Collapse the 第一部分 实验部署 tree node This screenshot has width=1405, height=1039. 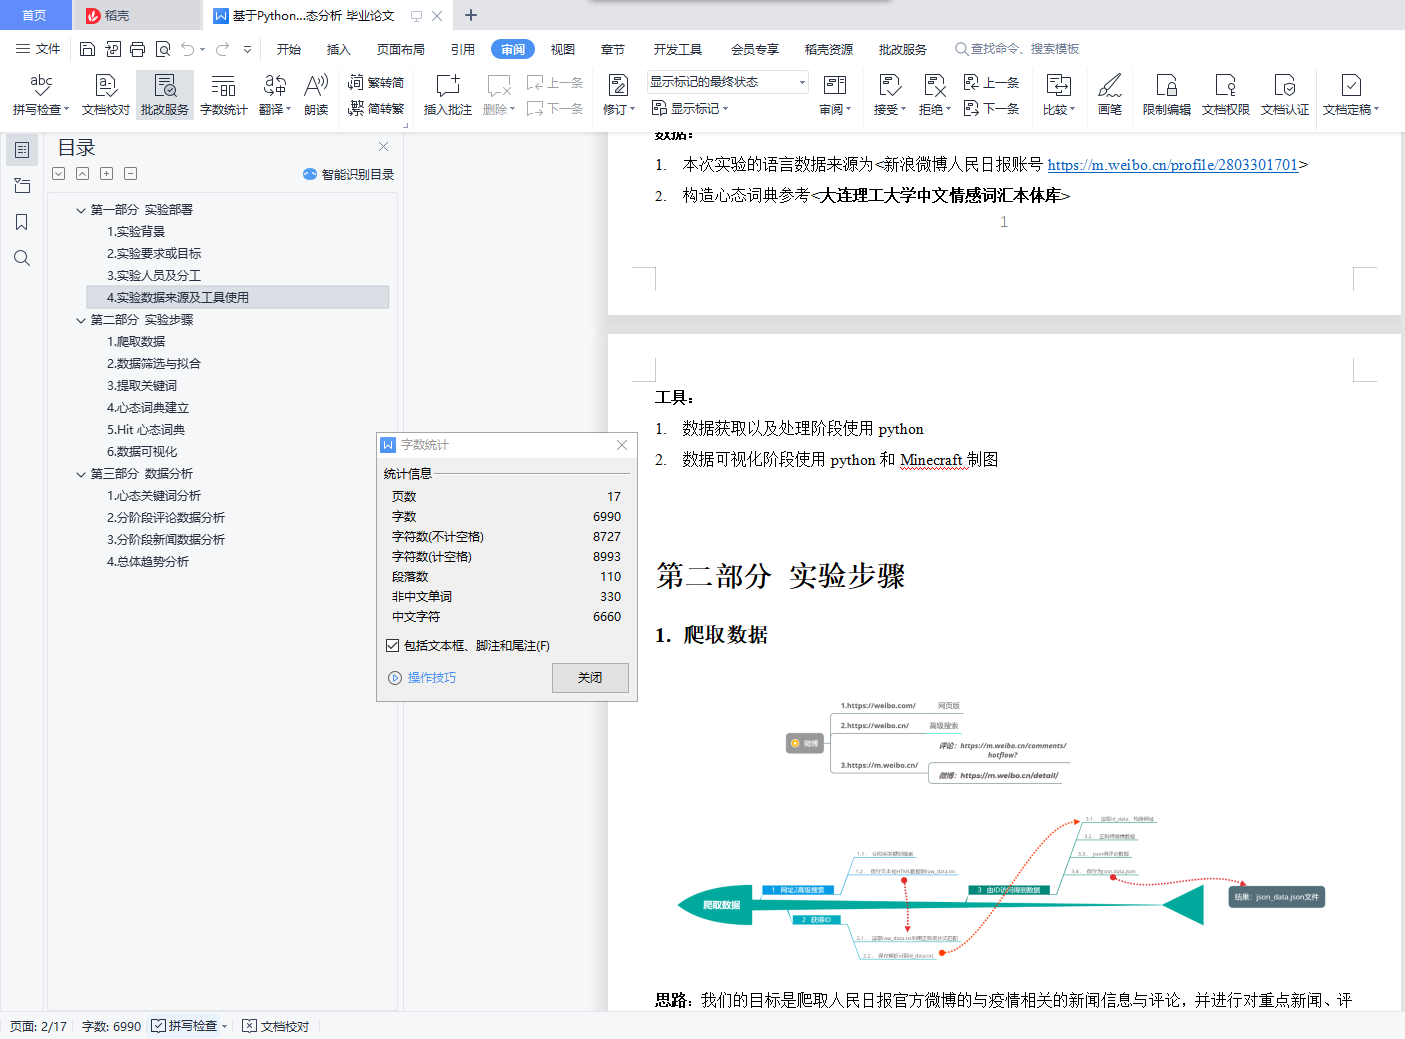[x=81, y=210]
